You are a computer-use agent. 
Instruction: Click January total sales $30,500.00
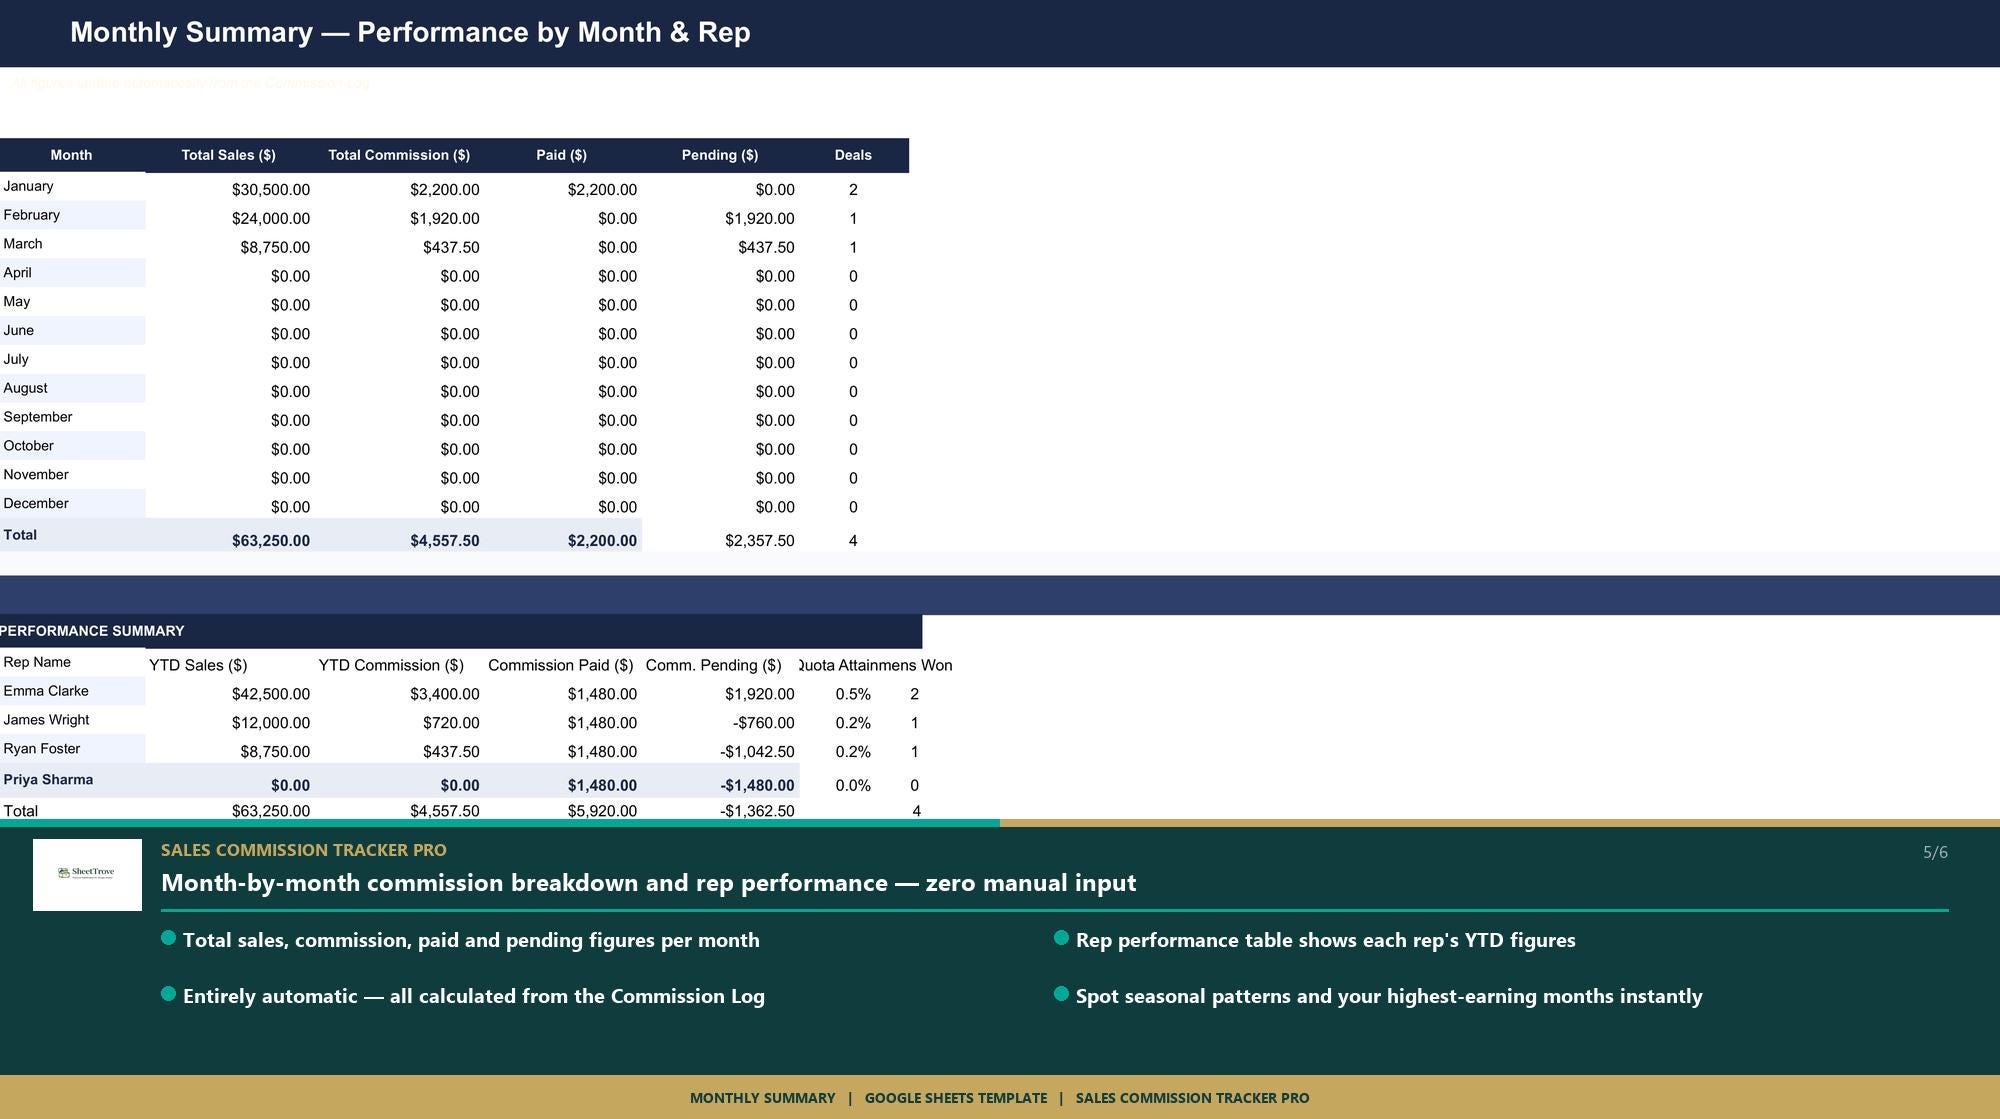click(271, 190)
